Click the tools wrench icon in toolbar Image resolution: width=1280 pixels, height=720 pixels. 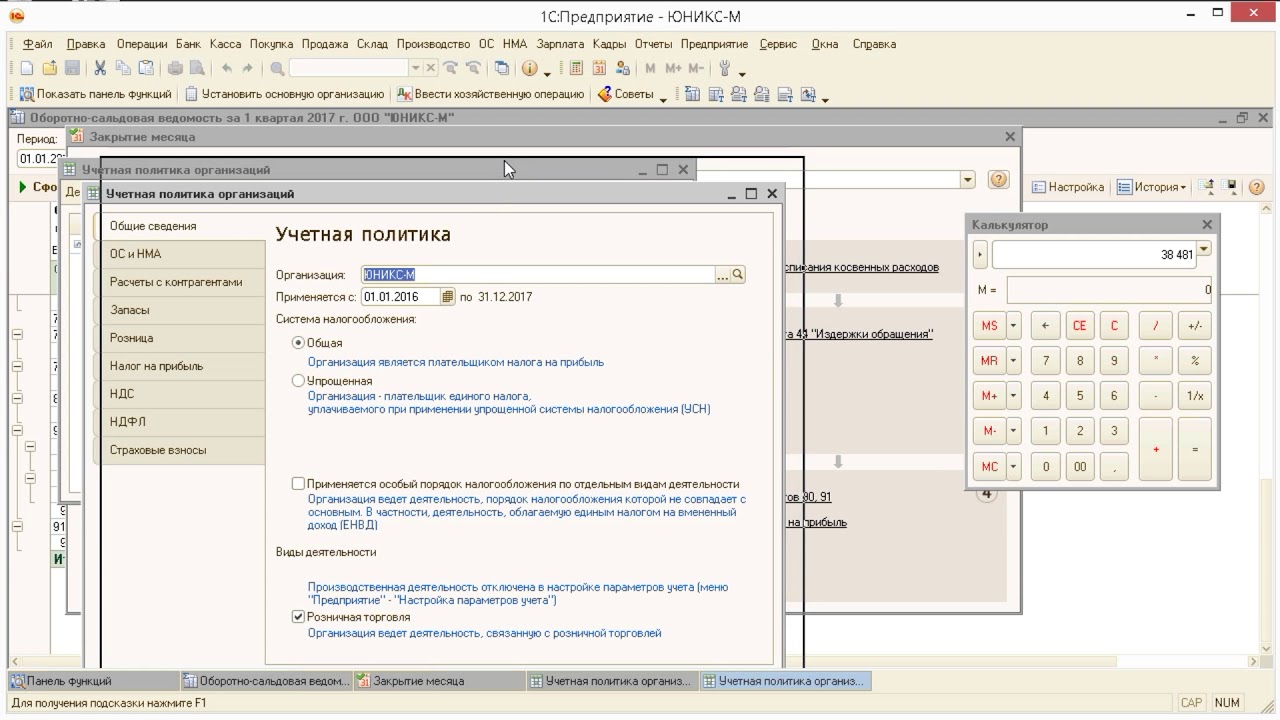click(726, 68)
